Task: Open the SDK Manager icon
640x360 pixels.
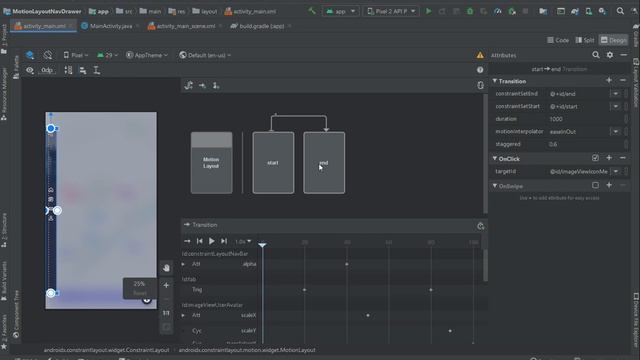Action: click(602, 11)
